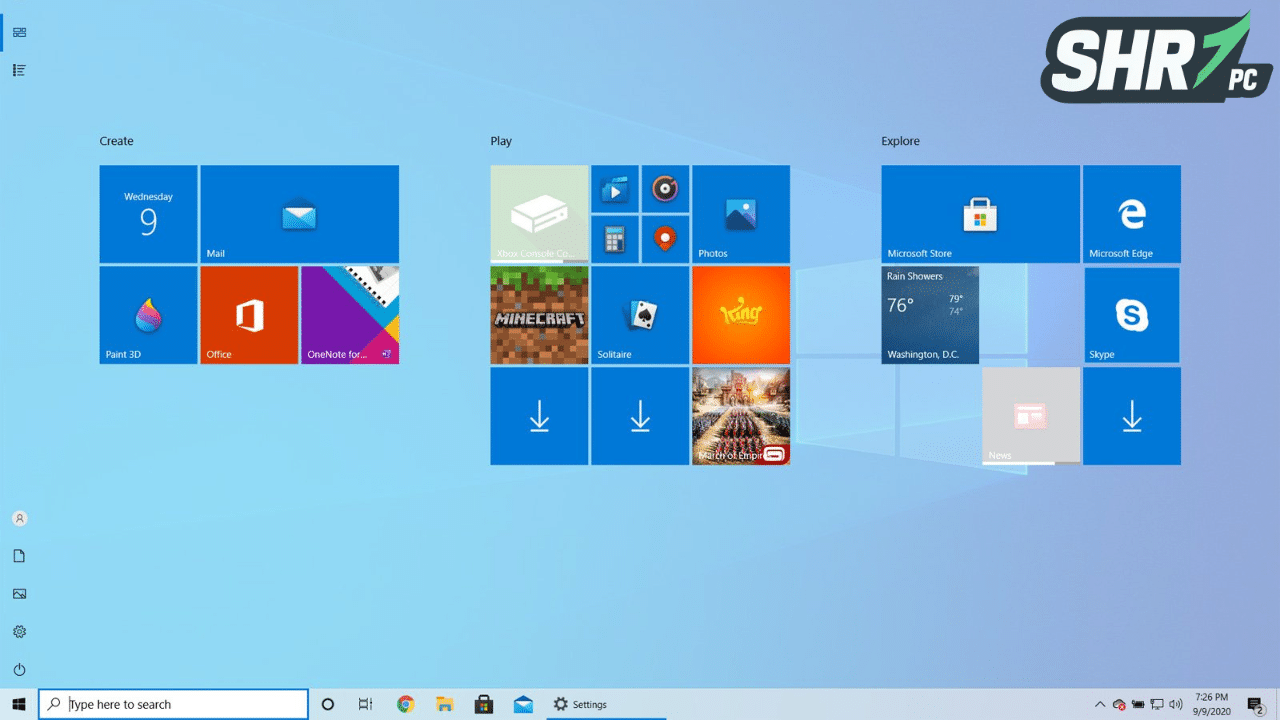Open File Explorer from the taskbar
Viewport: 1280px width, 720px height.
tap(445, 704)
